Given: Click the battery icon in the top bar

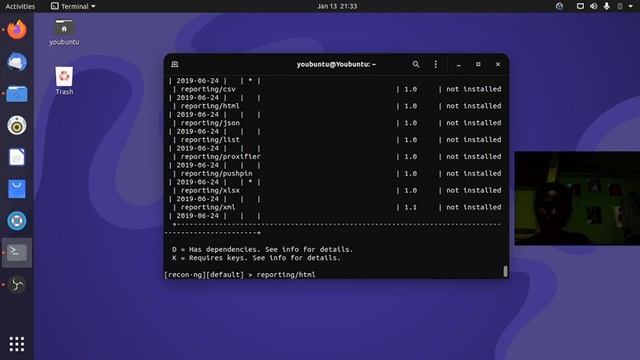Looking at the screenshot, I should pos(620,6).
